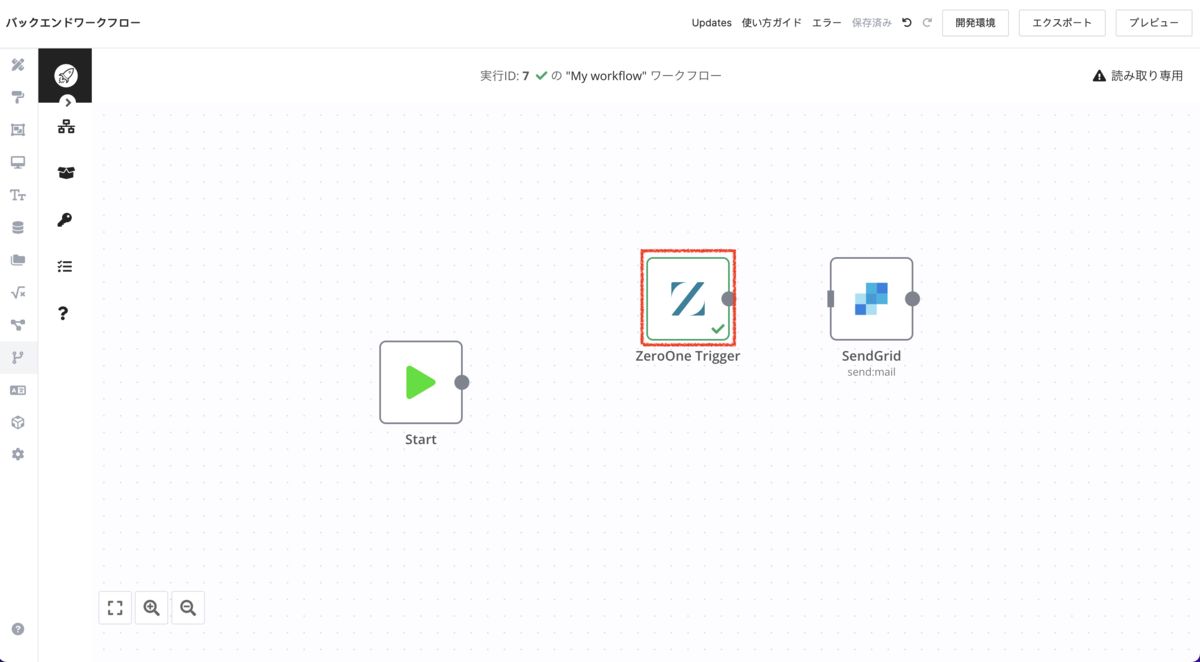Click the 開発環境 button
This screenshot has height=662, width=1200.
(975, 23)
